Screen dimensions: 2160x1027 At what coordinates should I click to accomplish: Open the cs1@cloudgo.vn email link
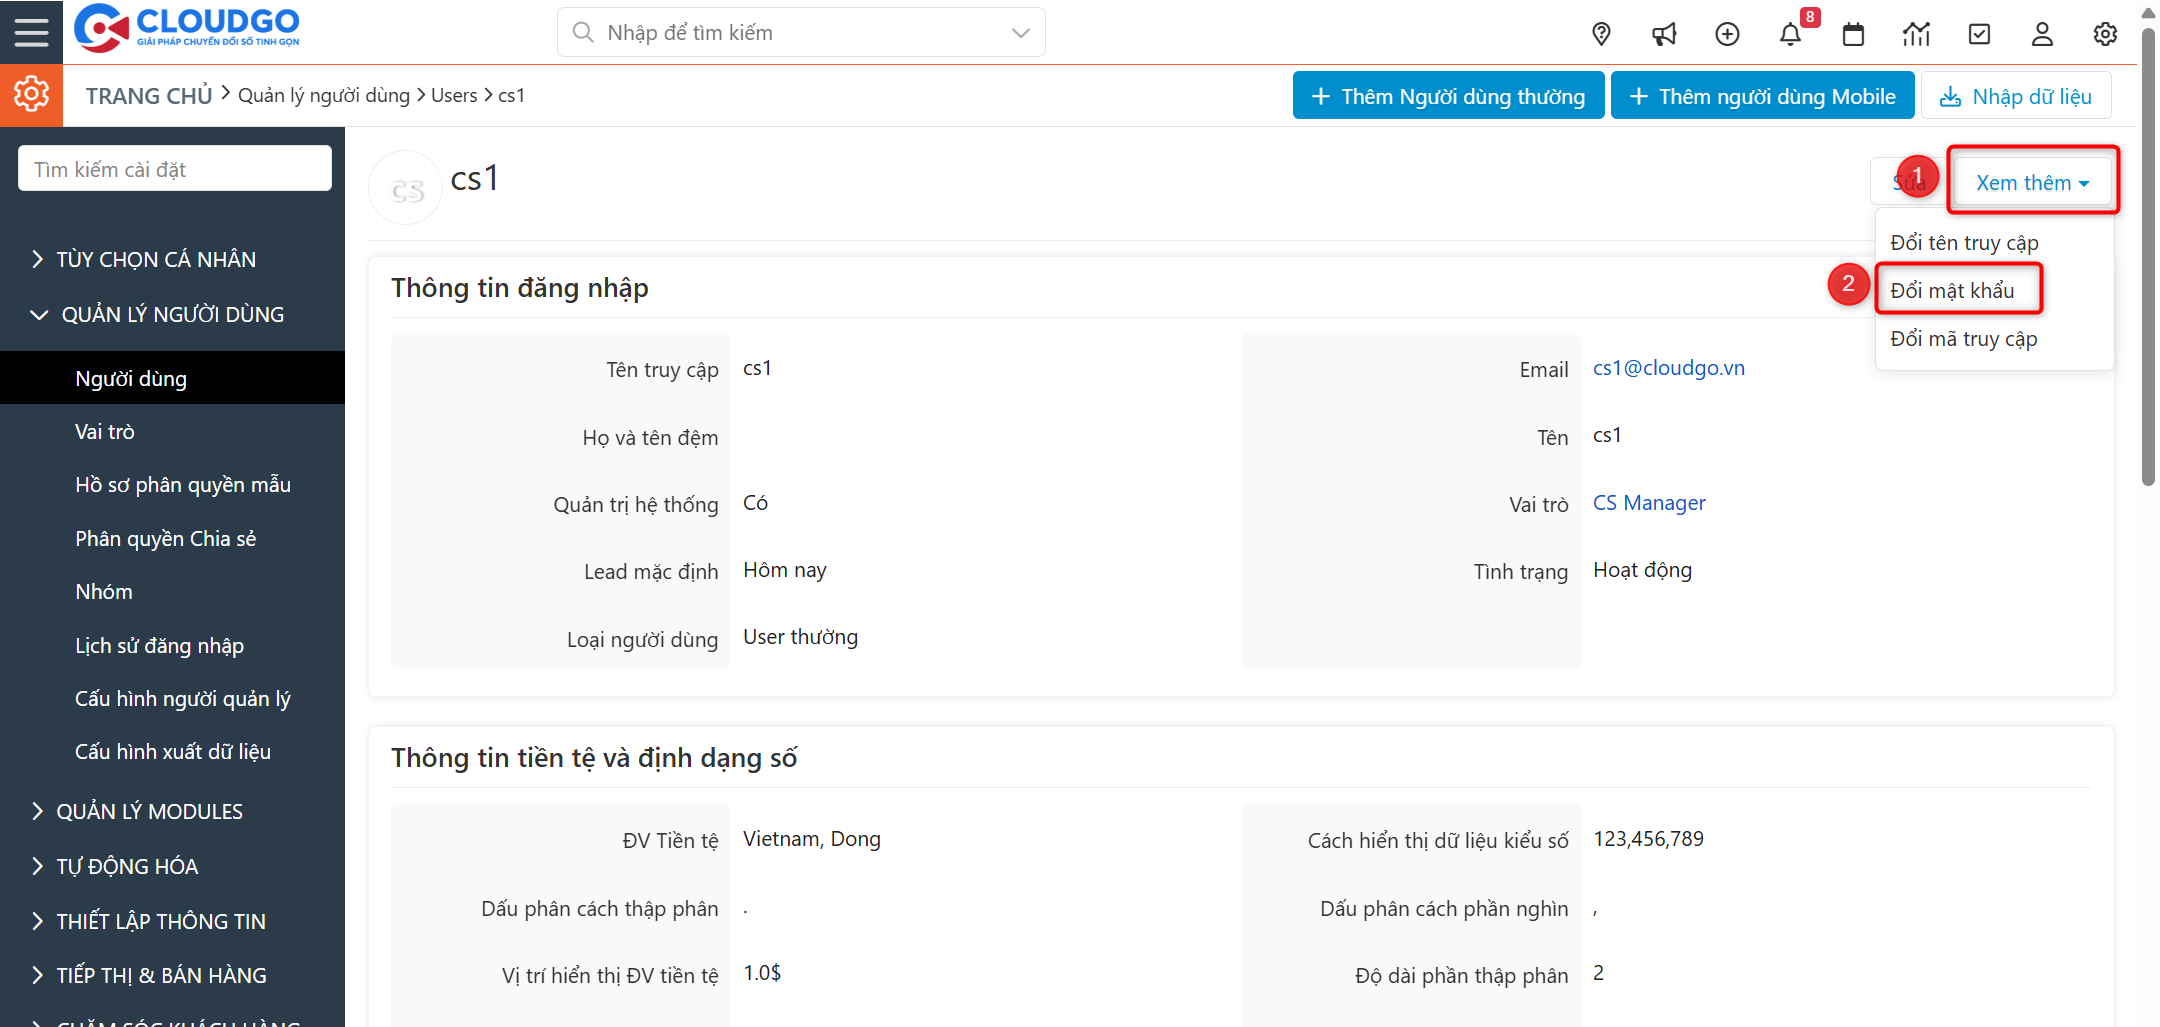click(1668, 368)
